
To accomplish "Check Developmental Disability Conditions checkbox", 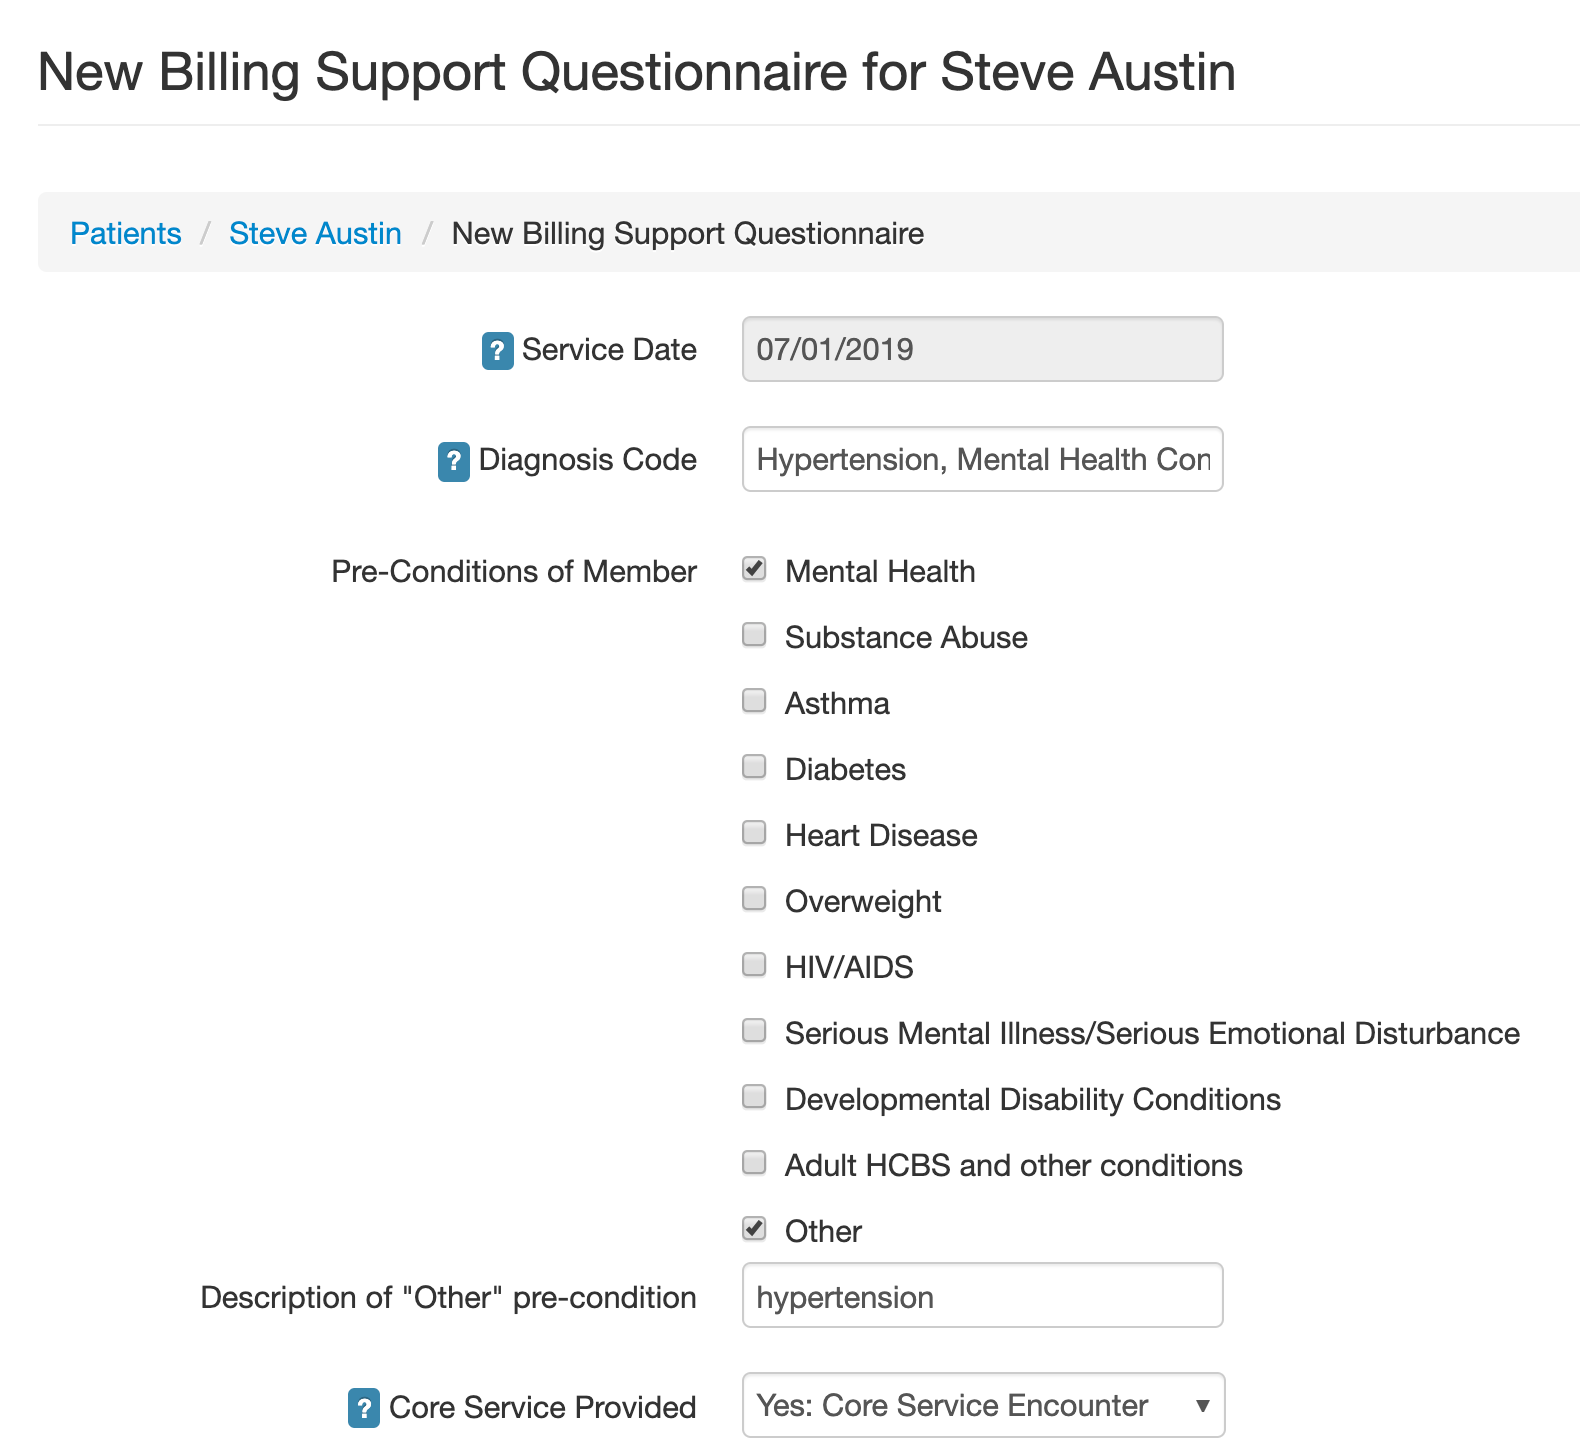I will 754,1097.
